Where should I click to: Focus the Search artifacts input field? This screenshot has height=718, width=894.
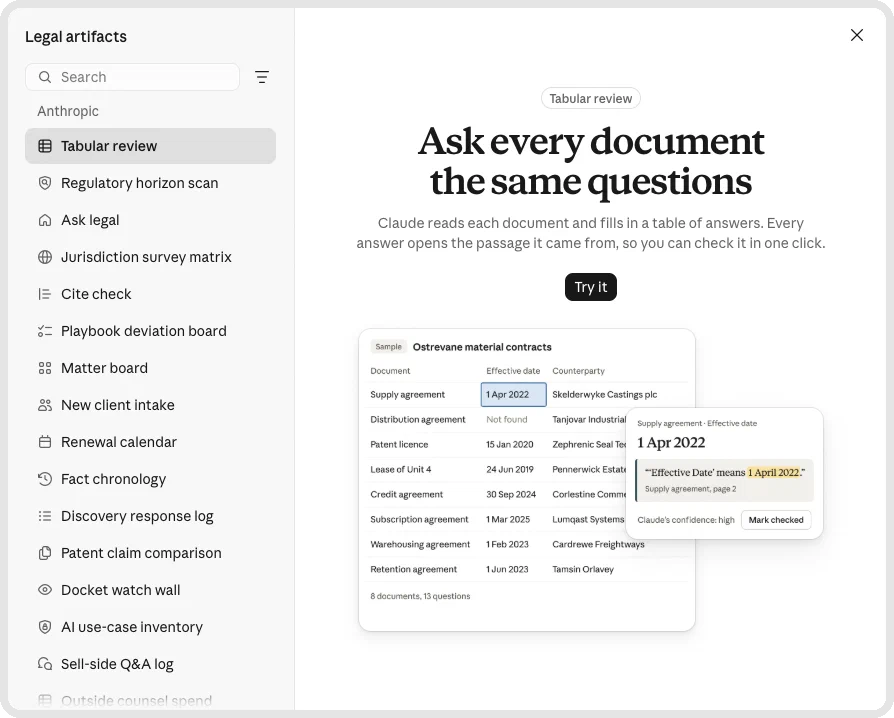(x=132, y=77)
